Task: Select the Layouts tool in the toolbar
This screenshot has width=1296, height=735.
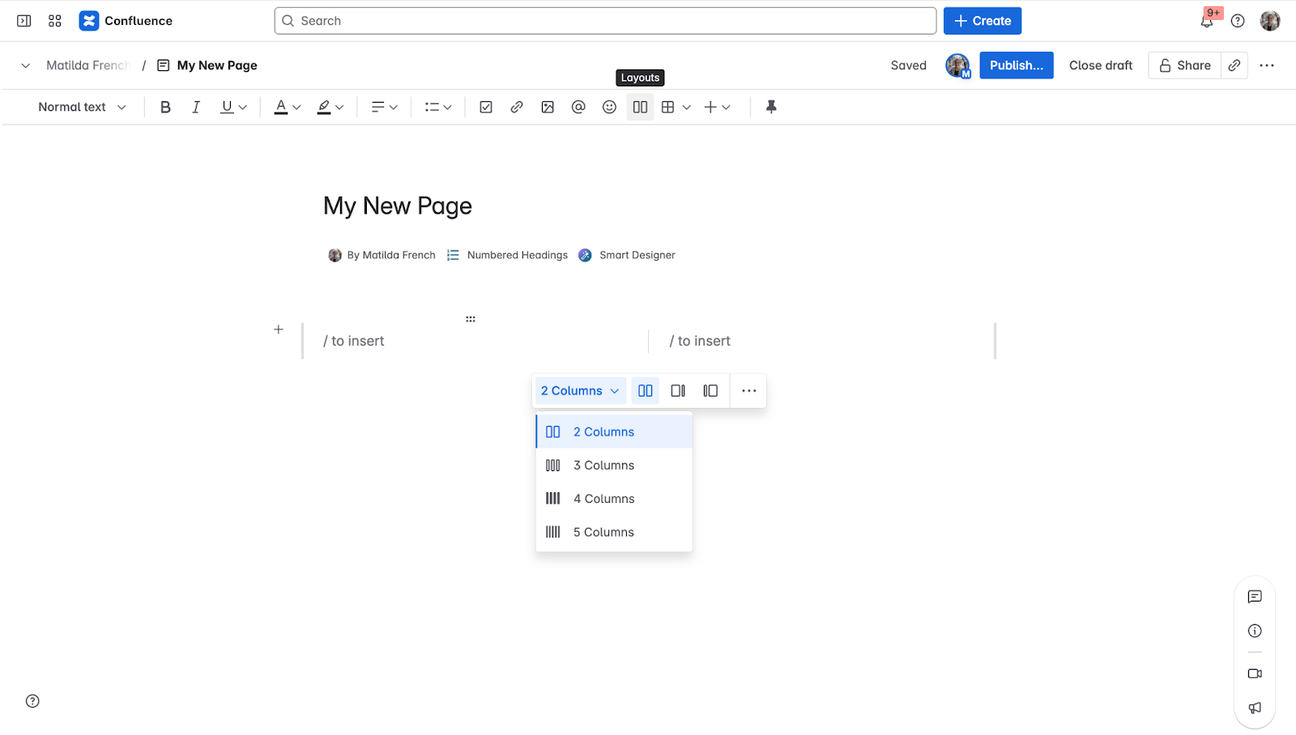Action: tap(640, 107)
